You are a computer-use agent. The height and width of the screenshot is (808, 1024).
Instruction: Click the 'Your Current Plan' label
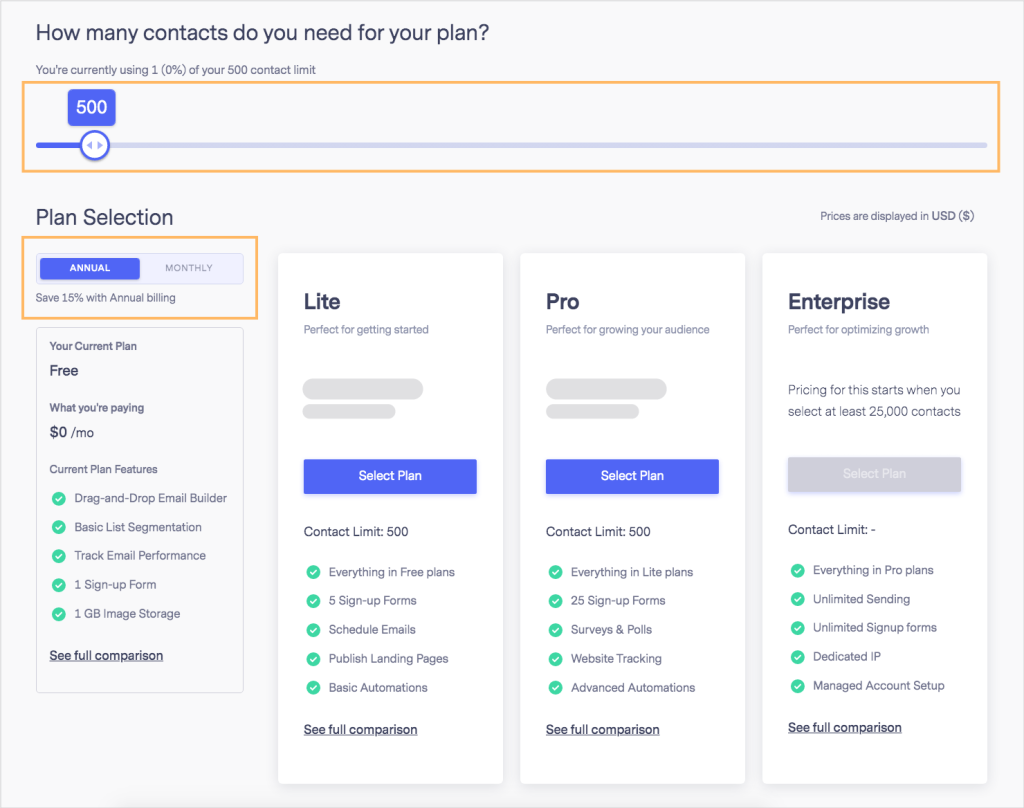click(x=93, y=346)
